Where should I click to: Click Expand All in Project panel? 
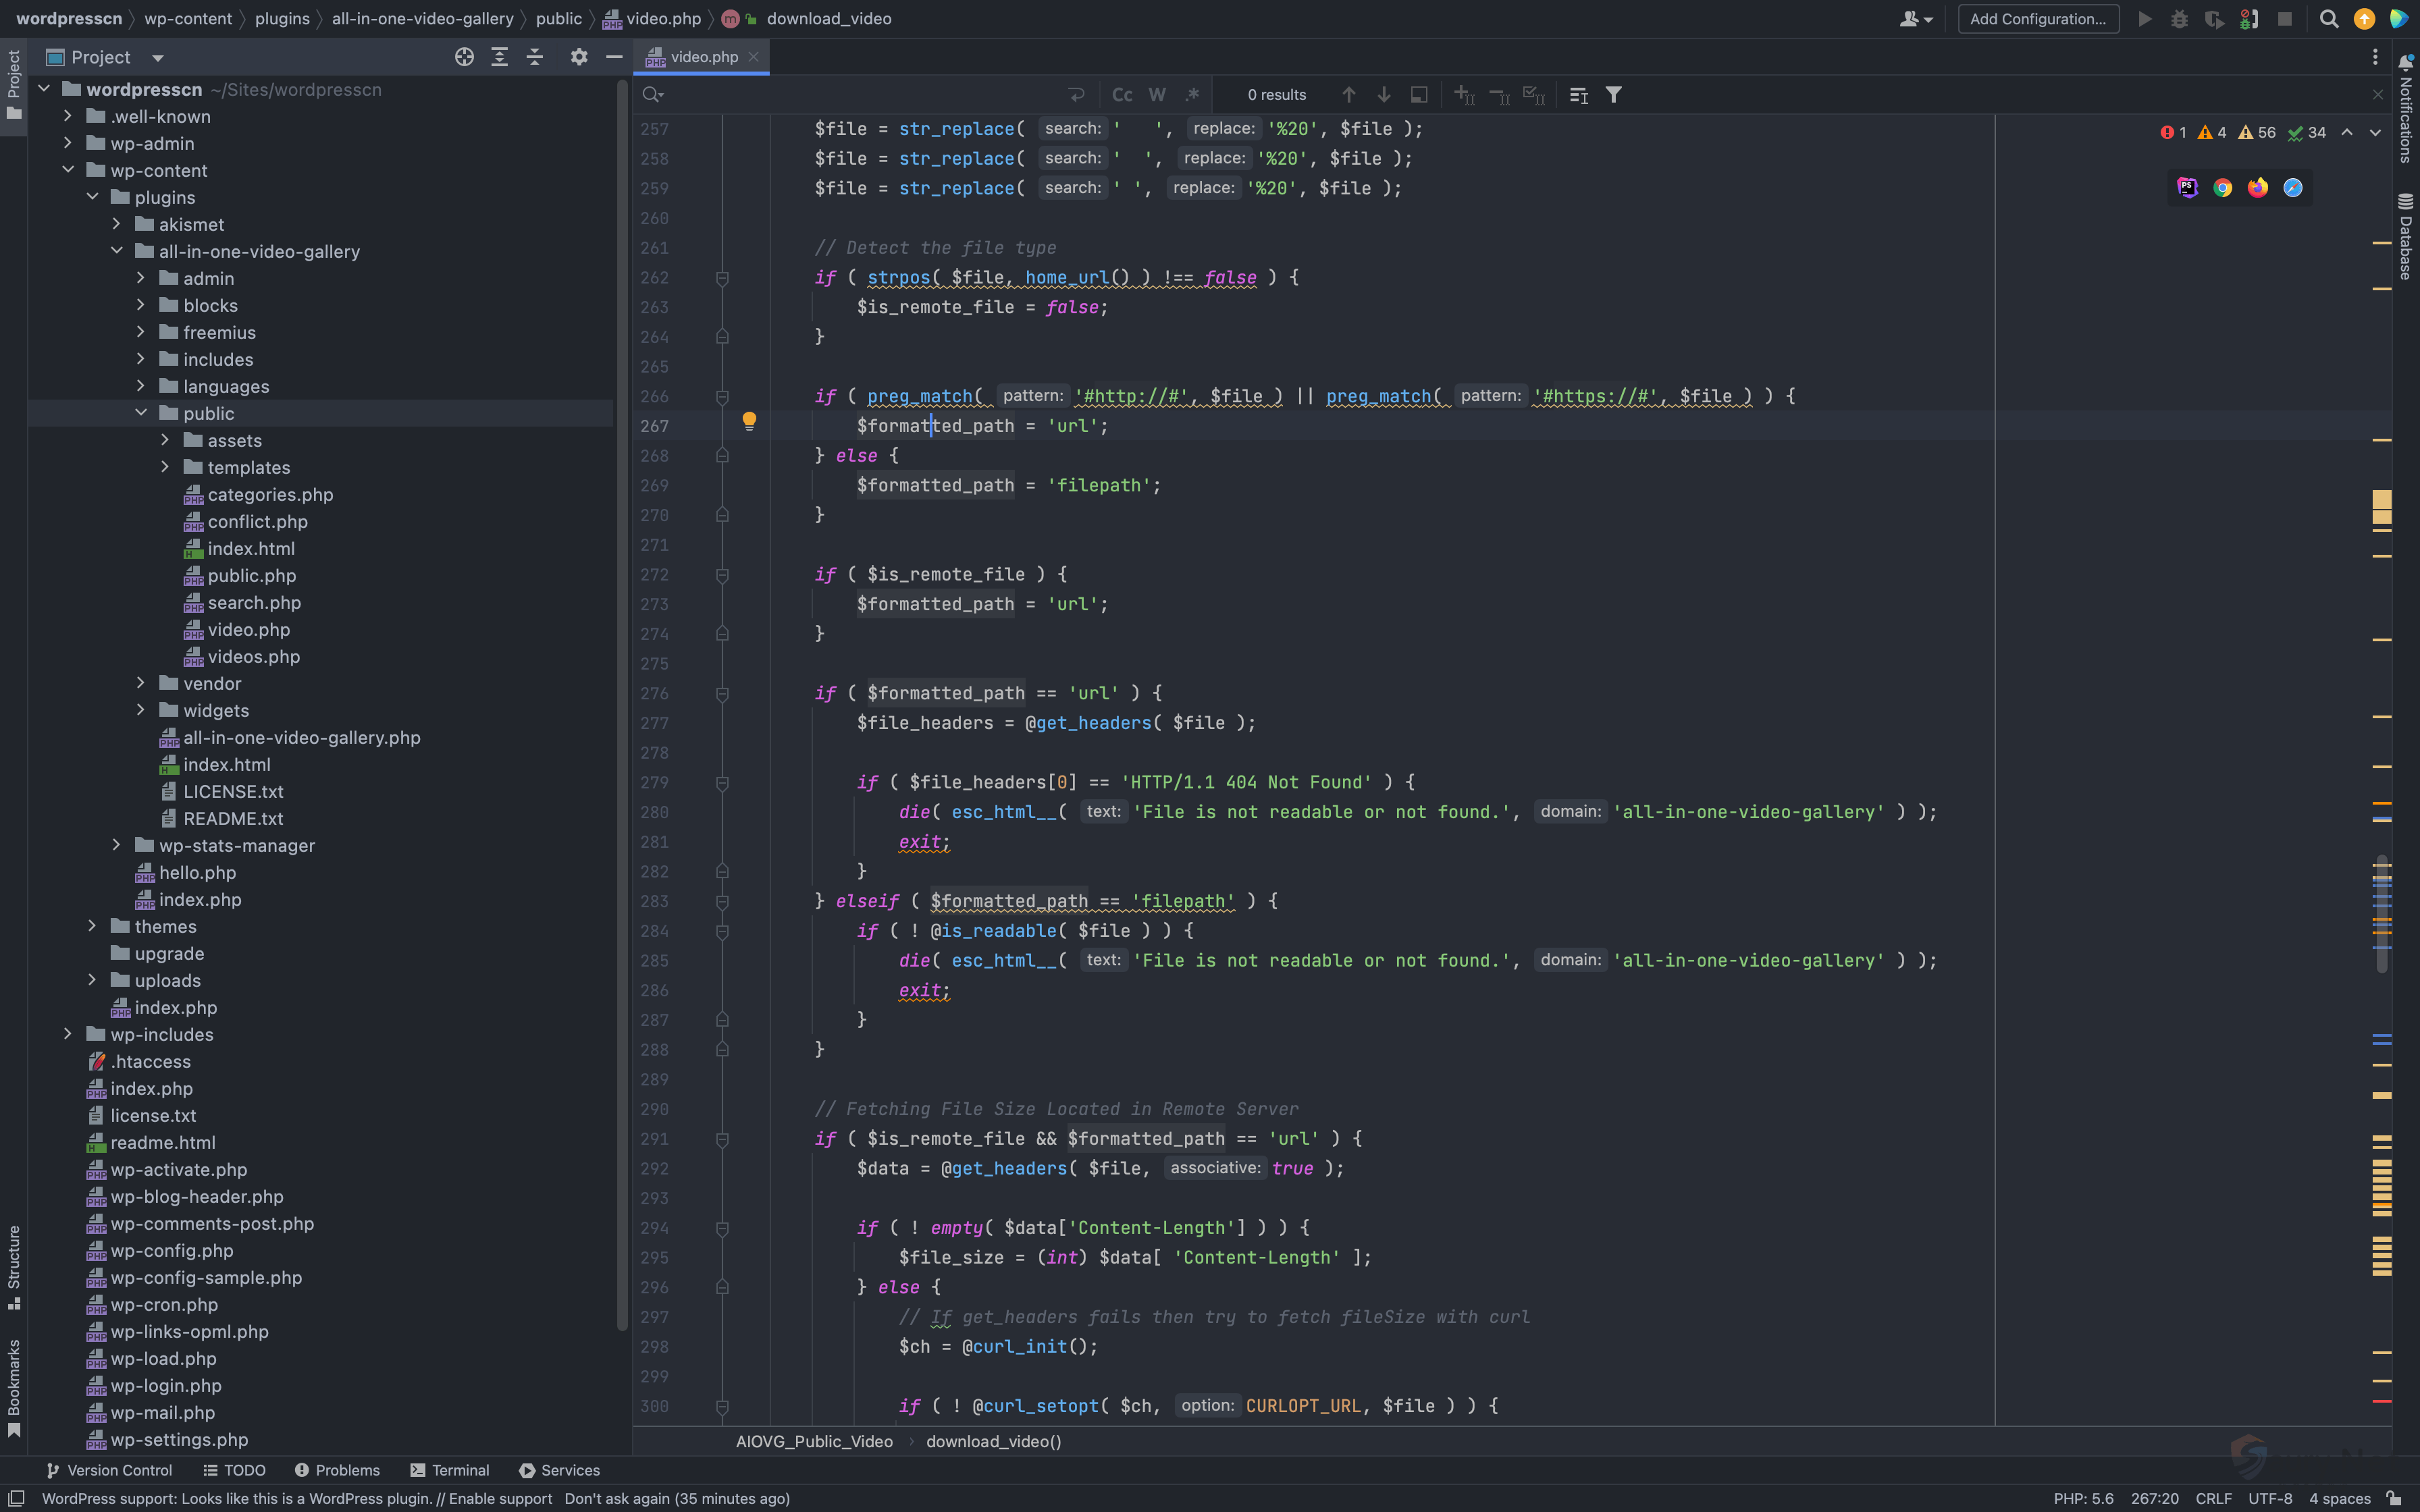click(499, 57)
